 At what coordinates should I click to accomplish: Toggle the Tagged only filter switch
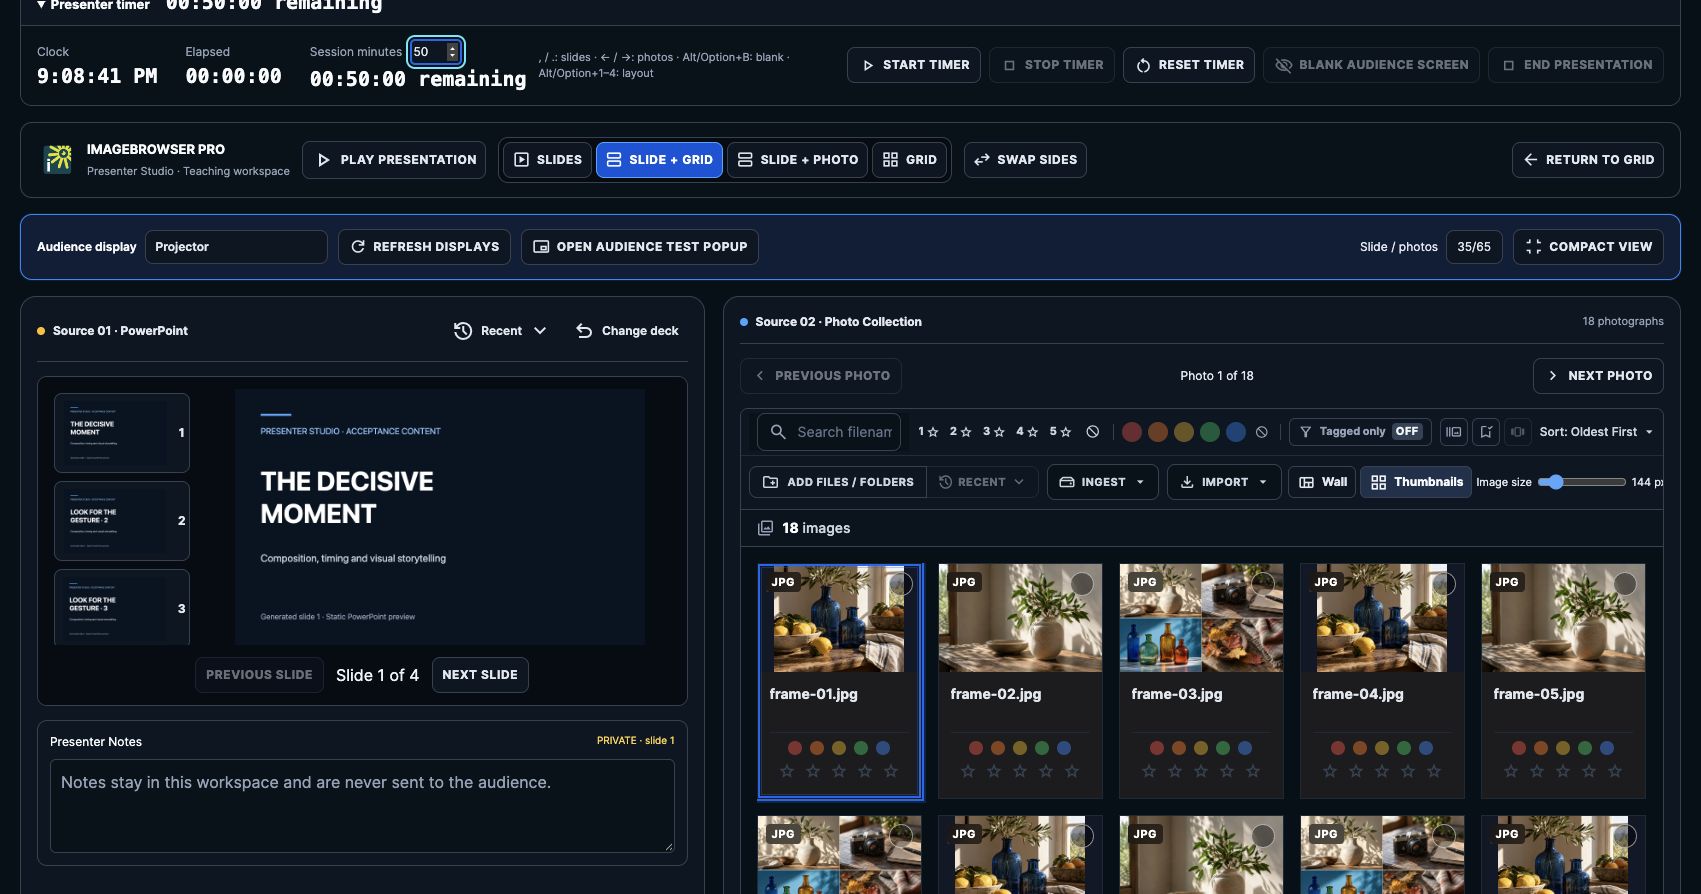[1360, 432]
